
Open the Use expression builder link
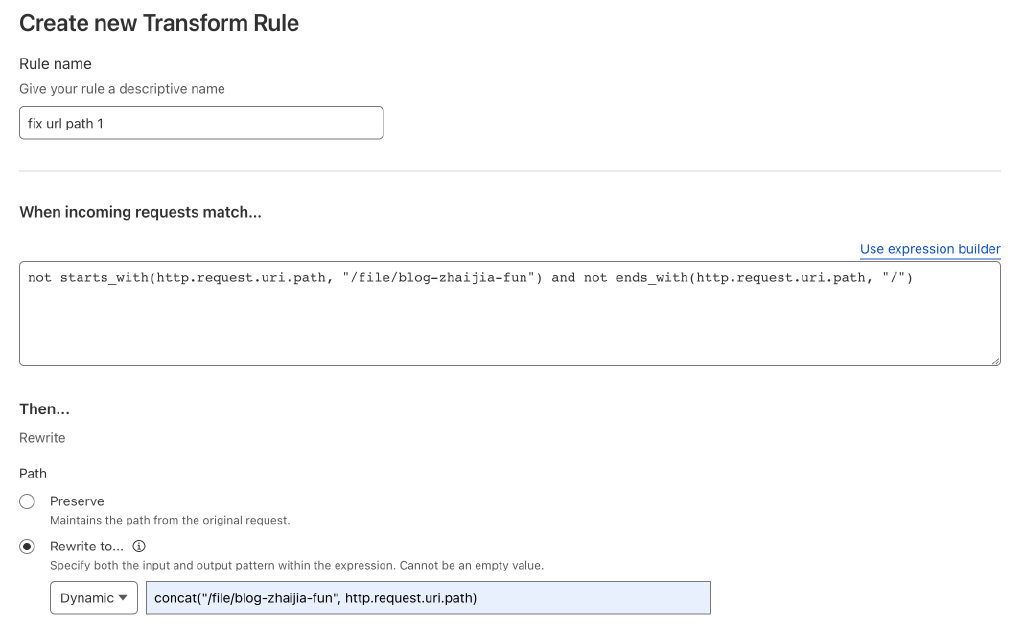(x=929, y=249)
